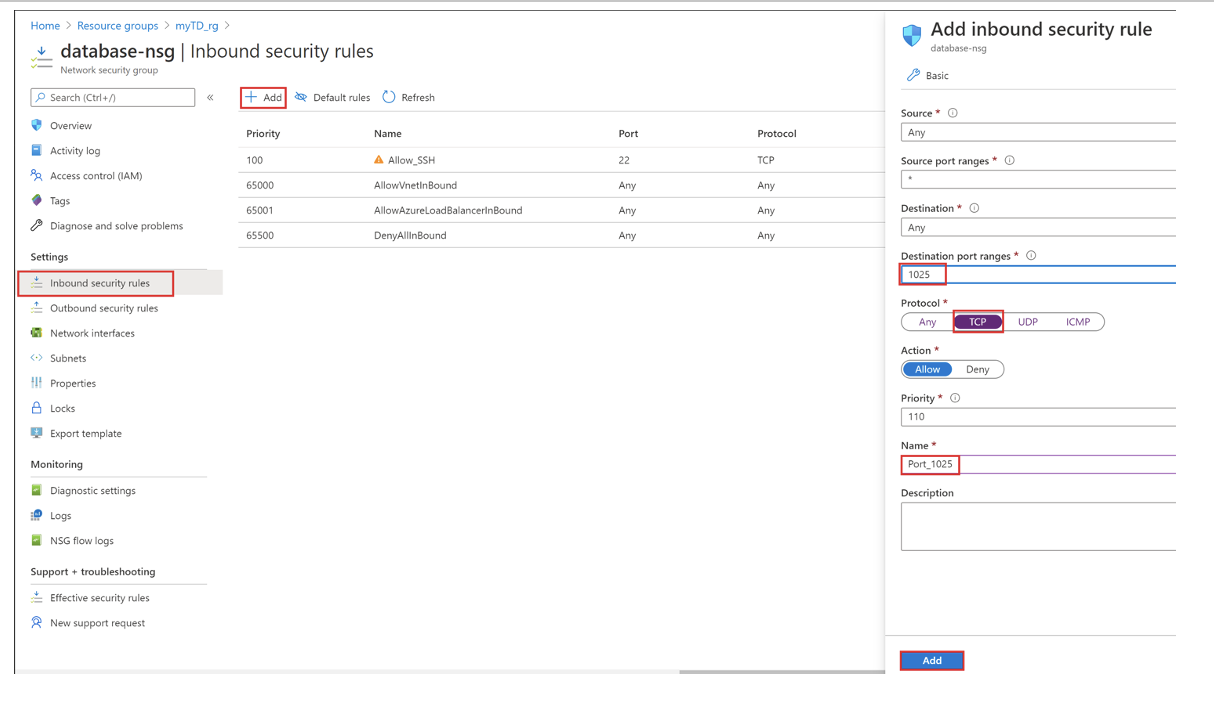Click the Diagnose and solve problems wrench icon
The width and height of the screenshot is (1214, 702).
[x=37, y=225]
